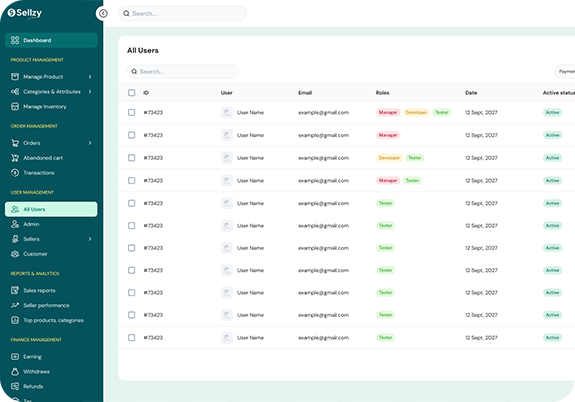Check the first user row checkbox

[132, 113]
